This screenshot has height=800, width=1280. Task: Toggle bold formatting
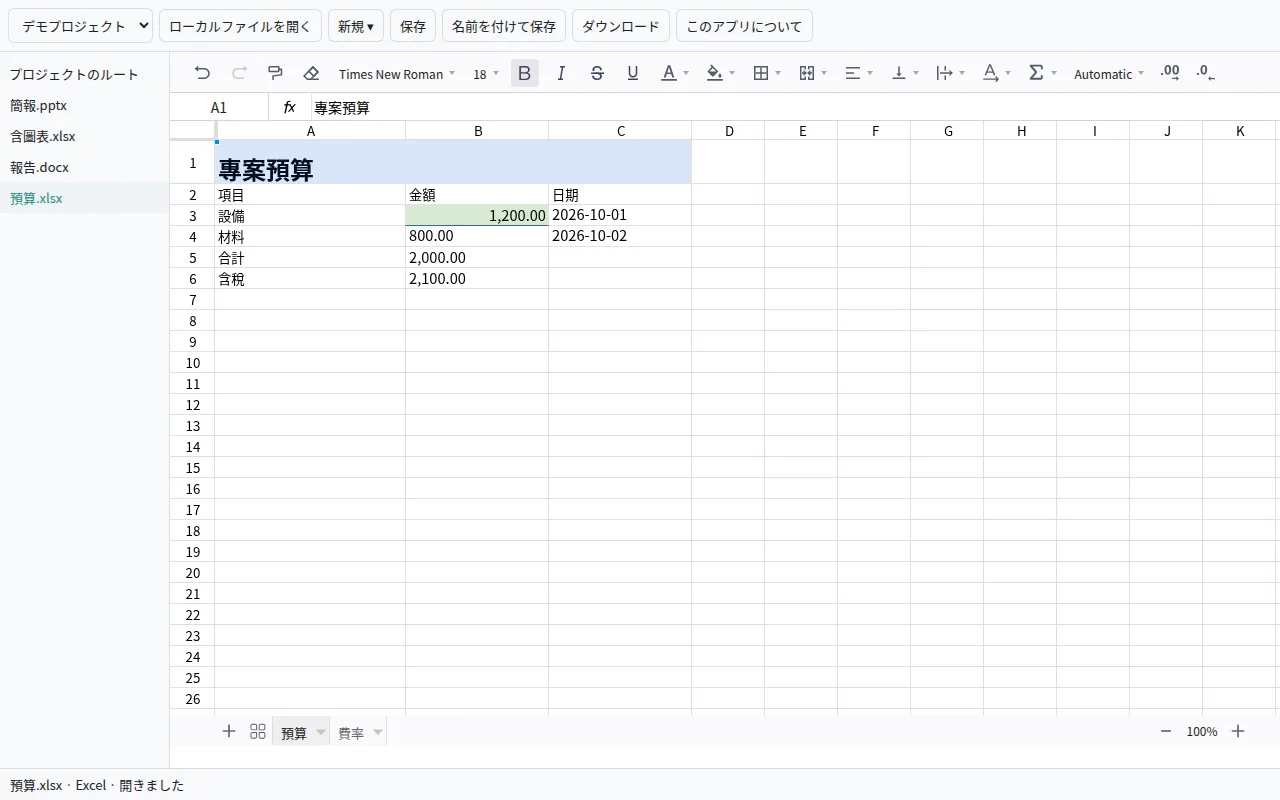(x=525, y=73)
